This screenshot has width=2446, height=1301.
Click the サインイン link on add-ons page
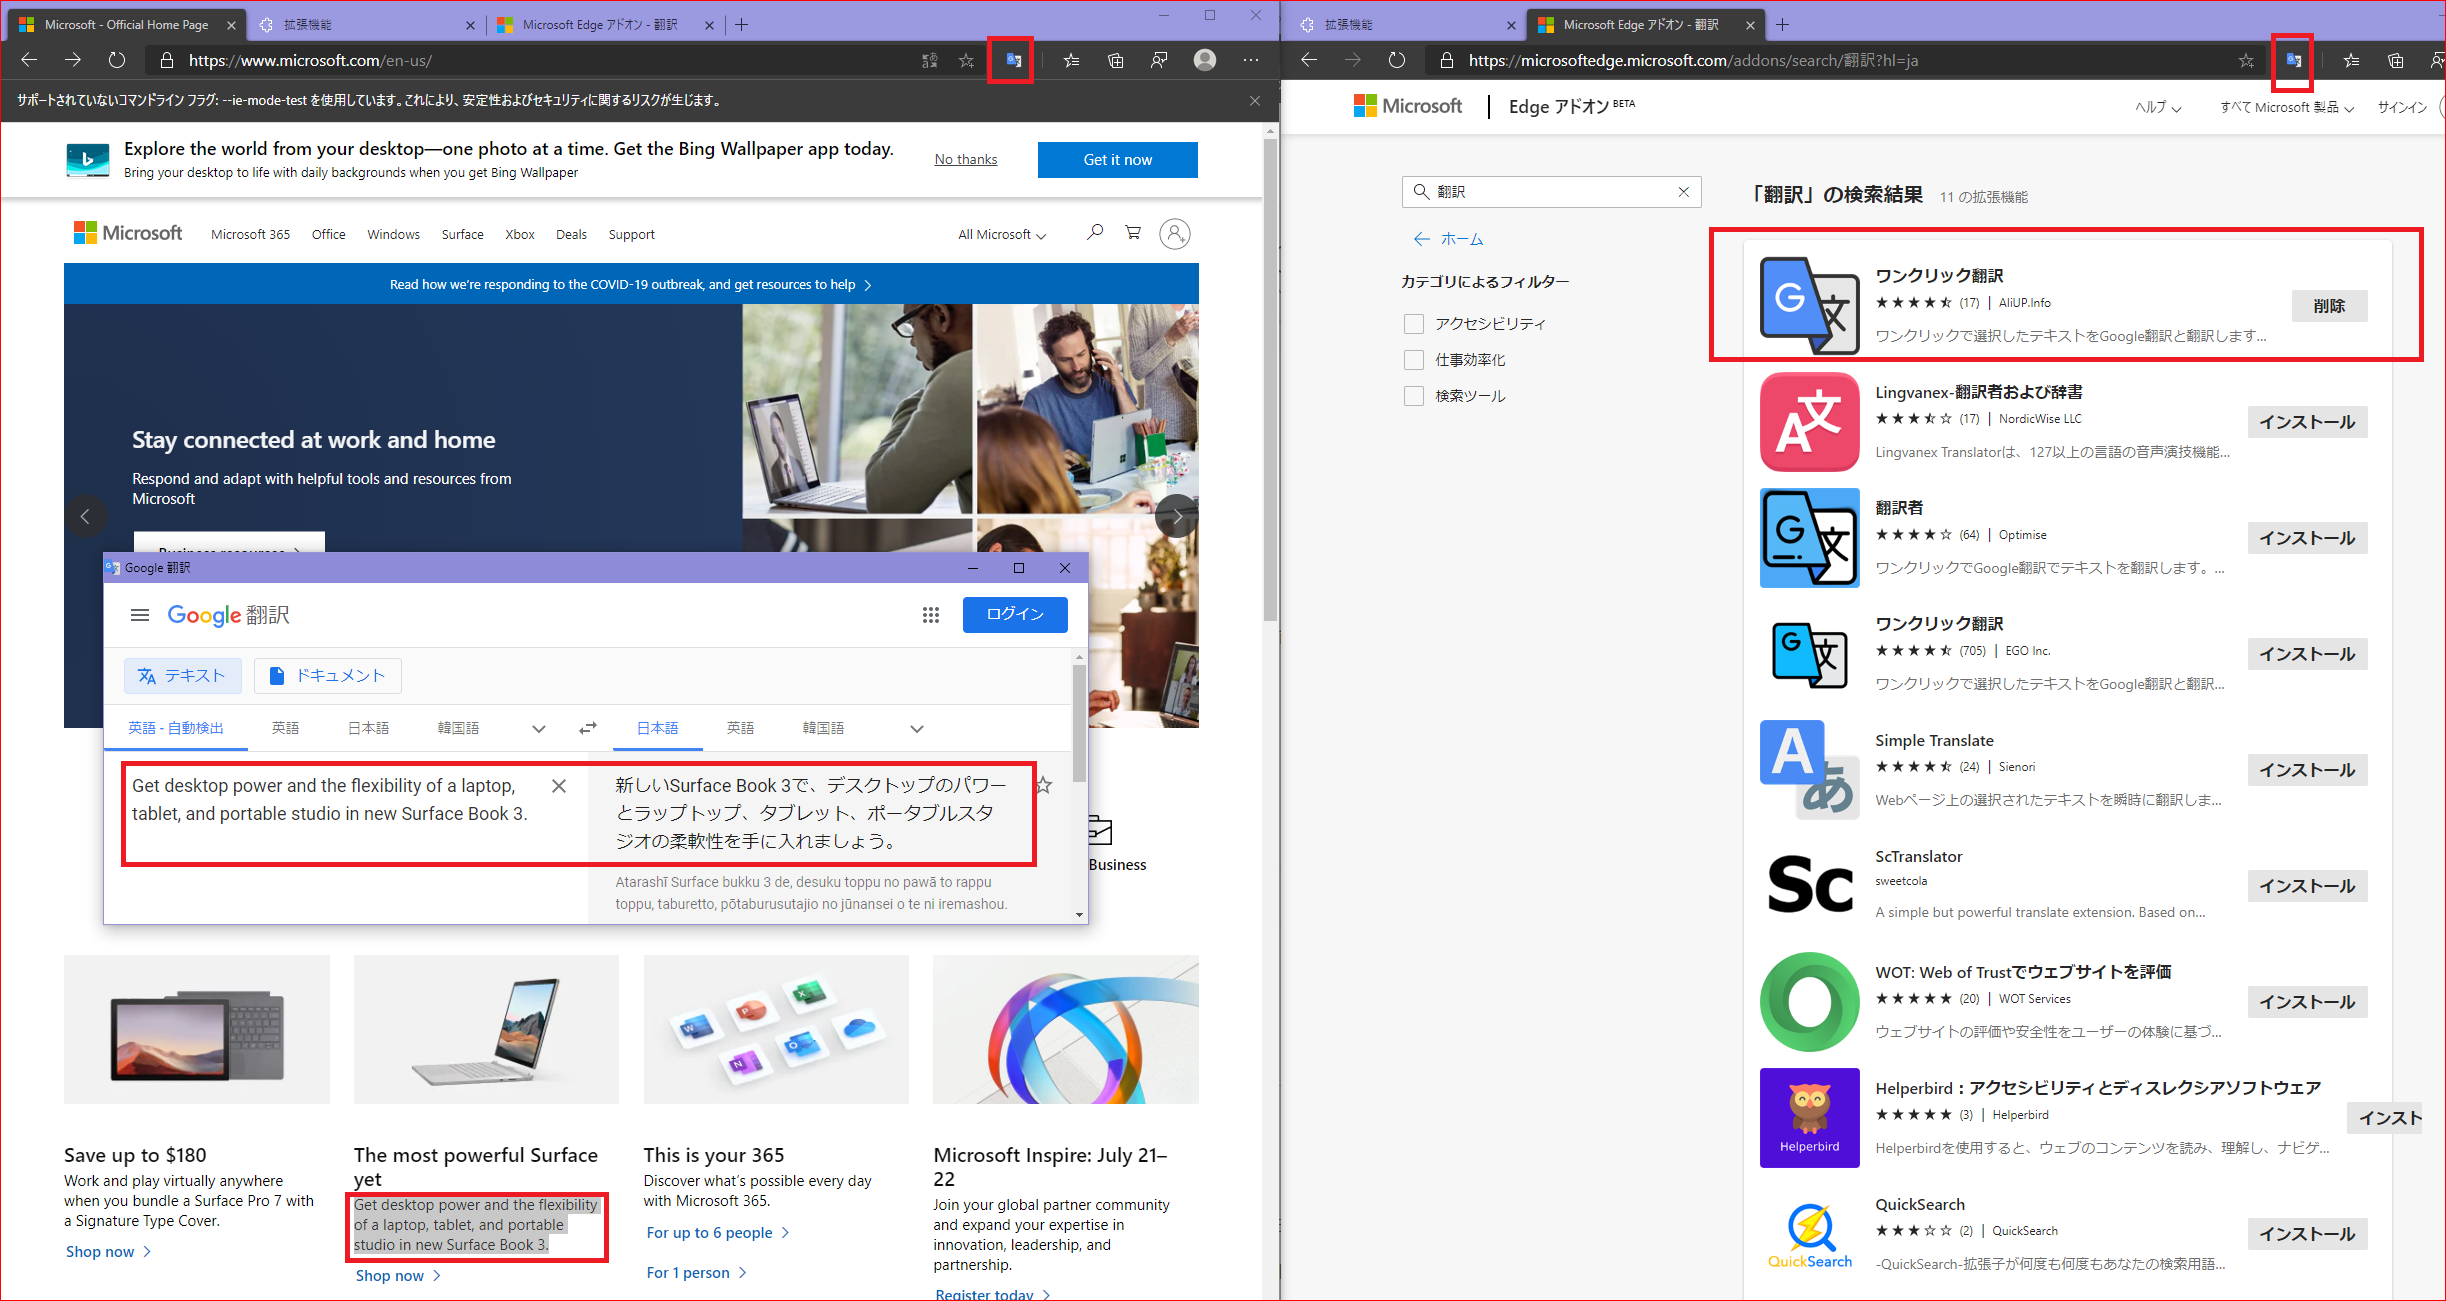point(2402,108)
